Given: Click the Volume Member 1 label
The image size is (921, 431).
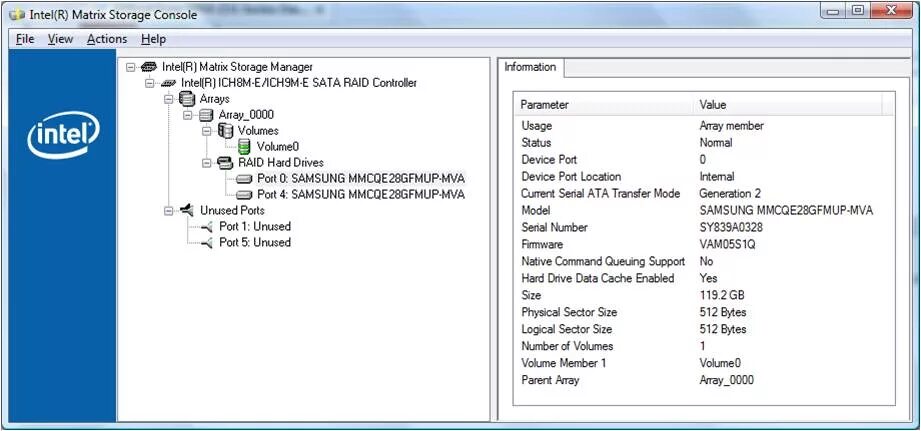Looking at the screenshot, I should coord(563,363).
